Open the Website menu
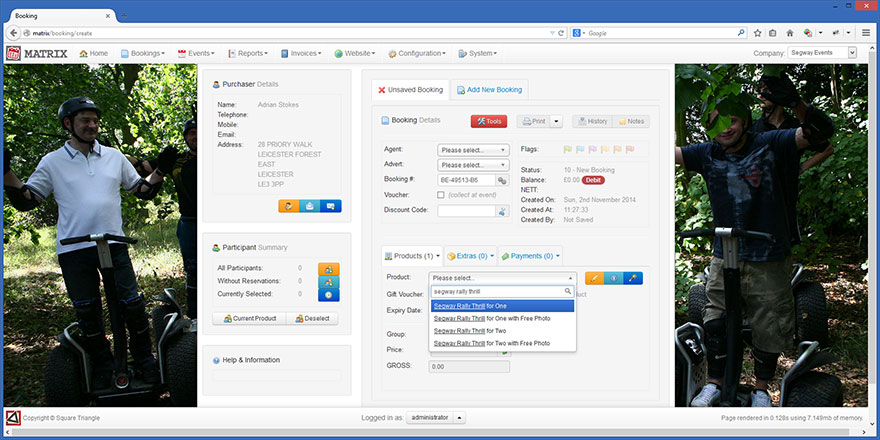 click(x=355, y=53)
